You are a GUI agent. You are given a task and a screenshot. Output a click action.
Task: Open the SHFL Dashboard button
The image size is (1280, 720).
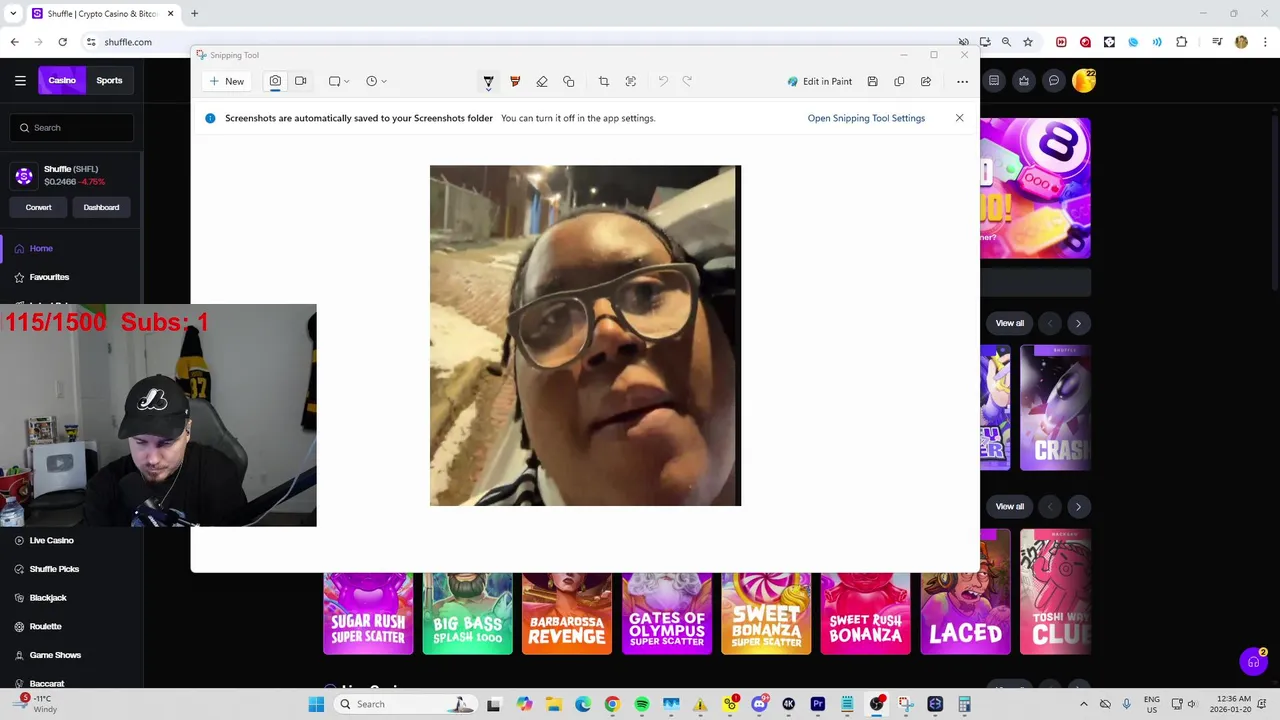pyautogui.click(x=101, y=207)
